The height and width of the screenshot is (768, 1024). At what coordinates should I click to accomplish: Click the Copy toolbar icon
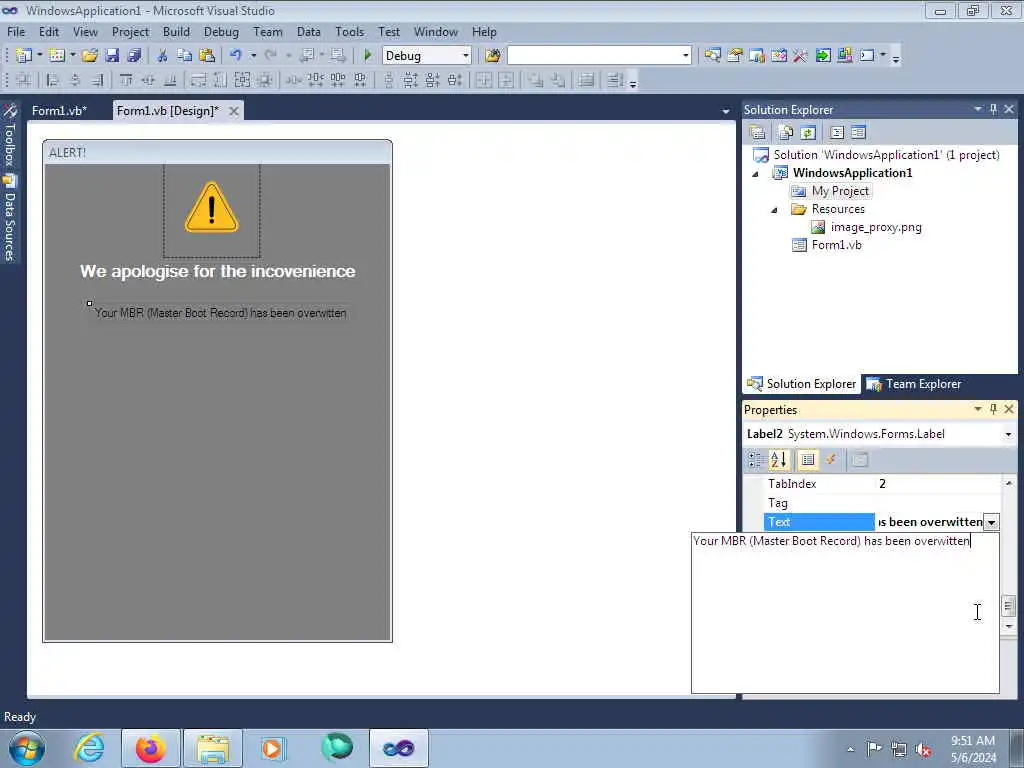click(x=185, y=56)
